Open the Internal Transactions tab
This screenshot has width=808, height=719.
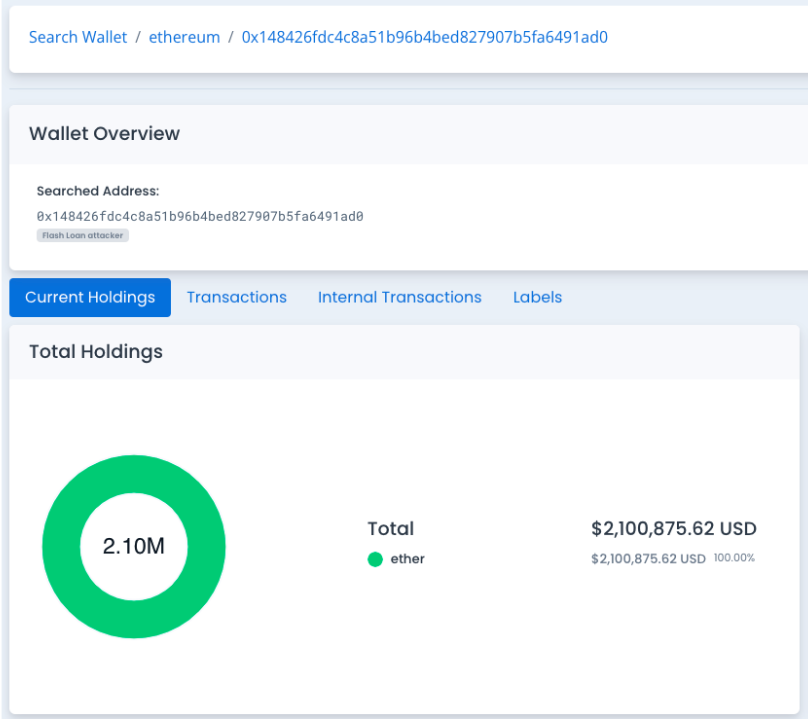tap(399, 297)
